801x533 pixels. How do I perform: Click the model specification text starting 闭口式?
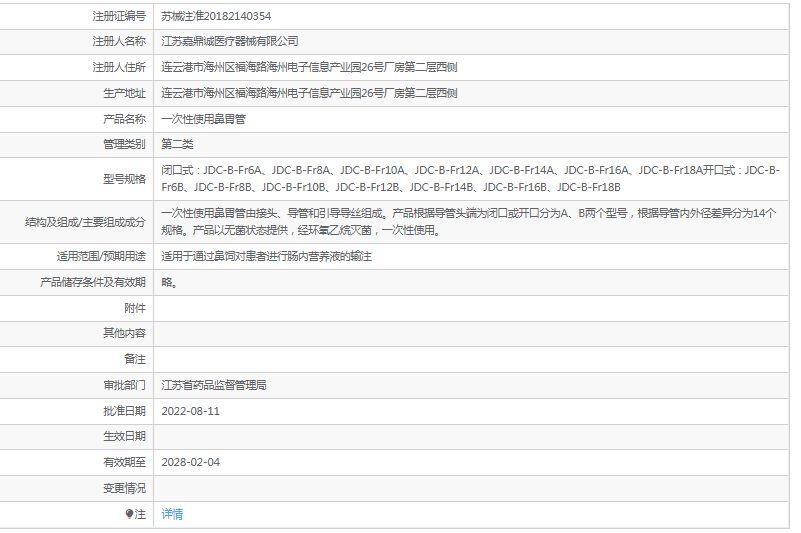point(470,179)
